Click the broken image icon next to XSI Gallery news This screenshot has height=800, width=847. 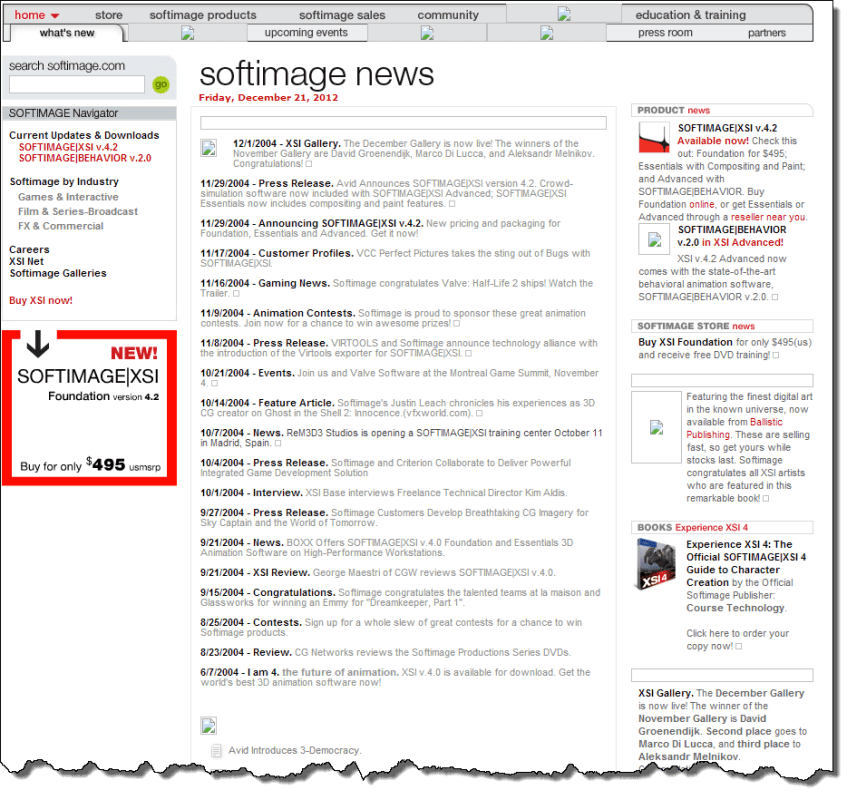[x=209, y=149]
